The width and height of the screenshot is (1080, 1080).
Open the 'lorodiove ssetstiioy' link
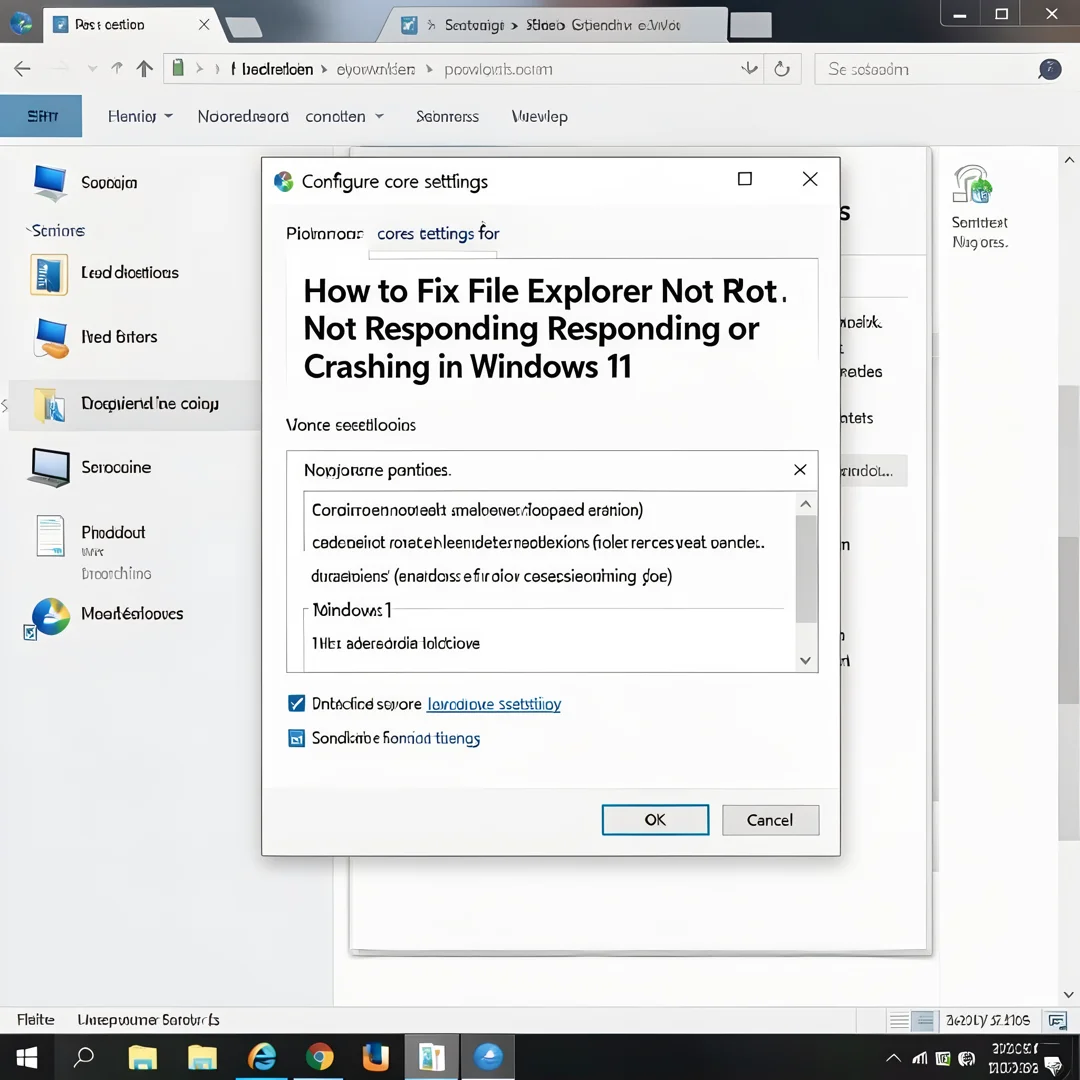coord(494,704)
